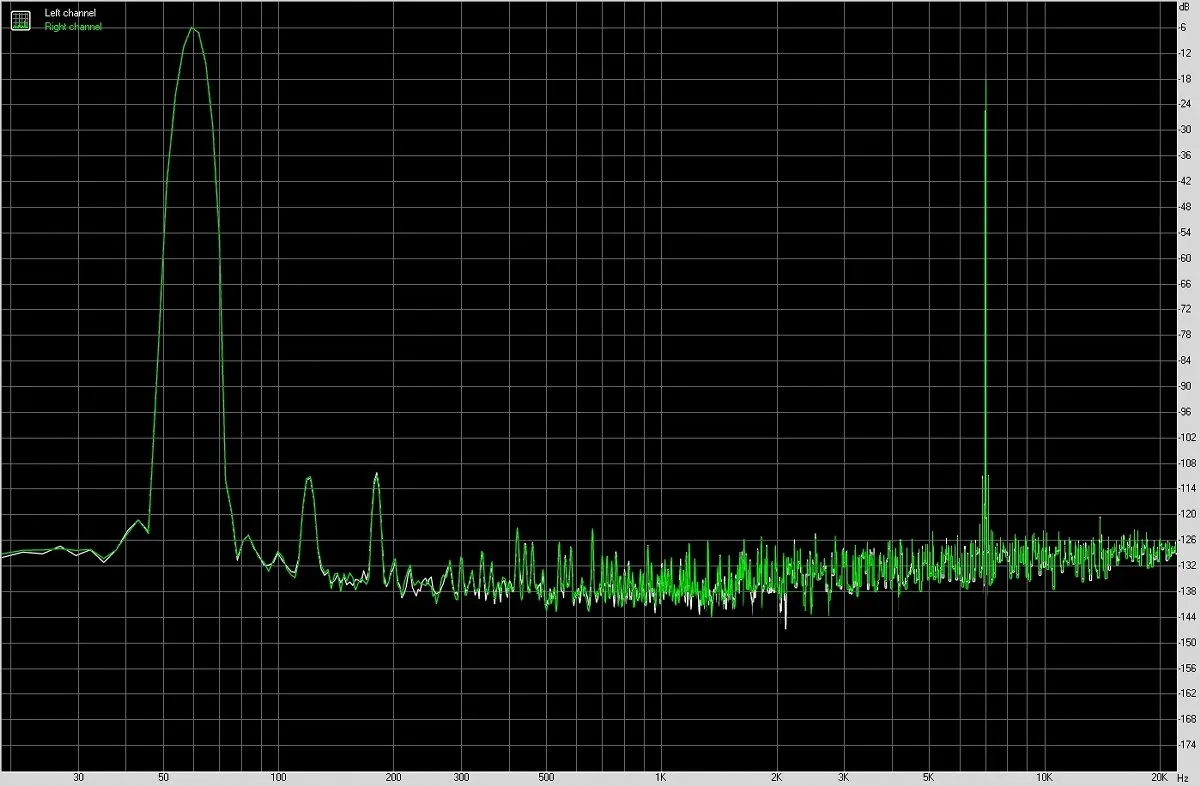Click the "3K" frequency axis label
Screen dimensions: 1200x786
(x=844, y=777)
